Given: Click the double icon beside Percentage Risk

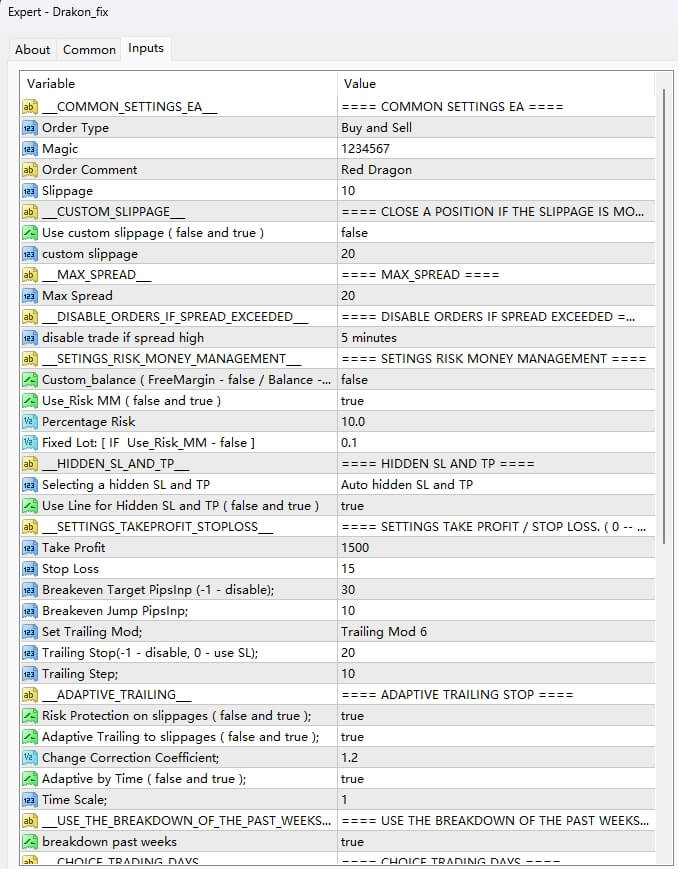Looking at the screenshot, I should click(29, 422).
